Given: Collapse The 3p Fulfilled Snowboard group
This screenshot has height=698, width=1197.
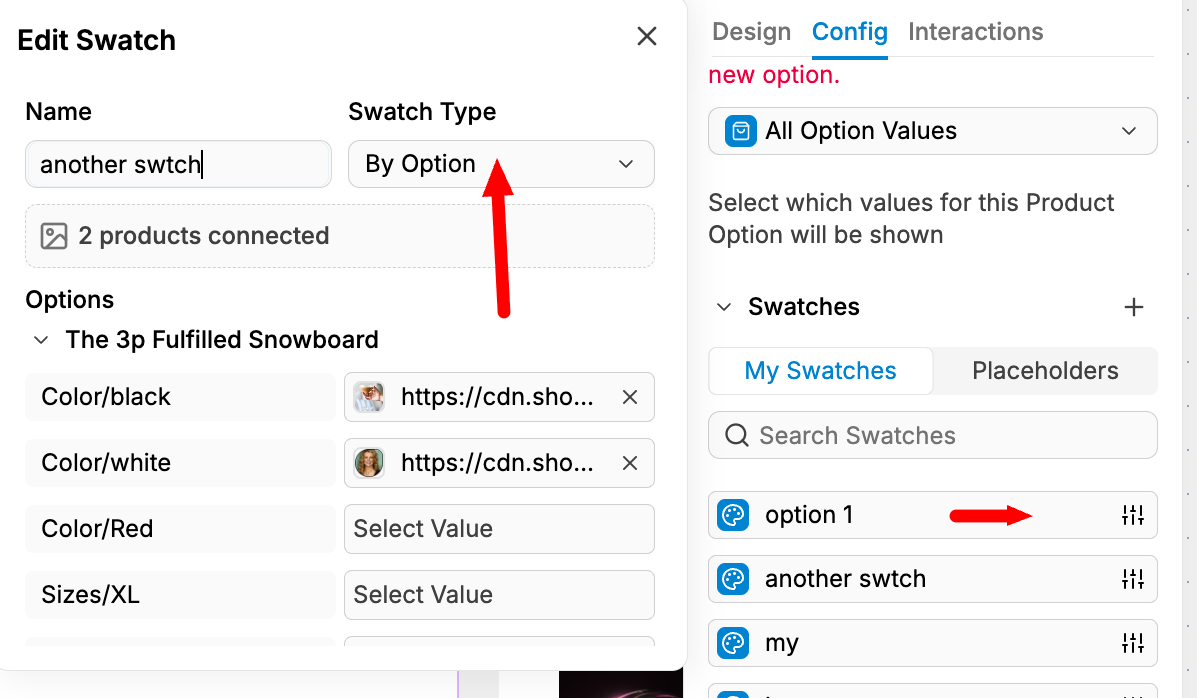Looking at the screenshot, I should click(x=41, y=340).
